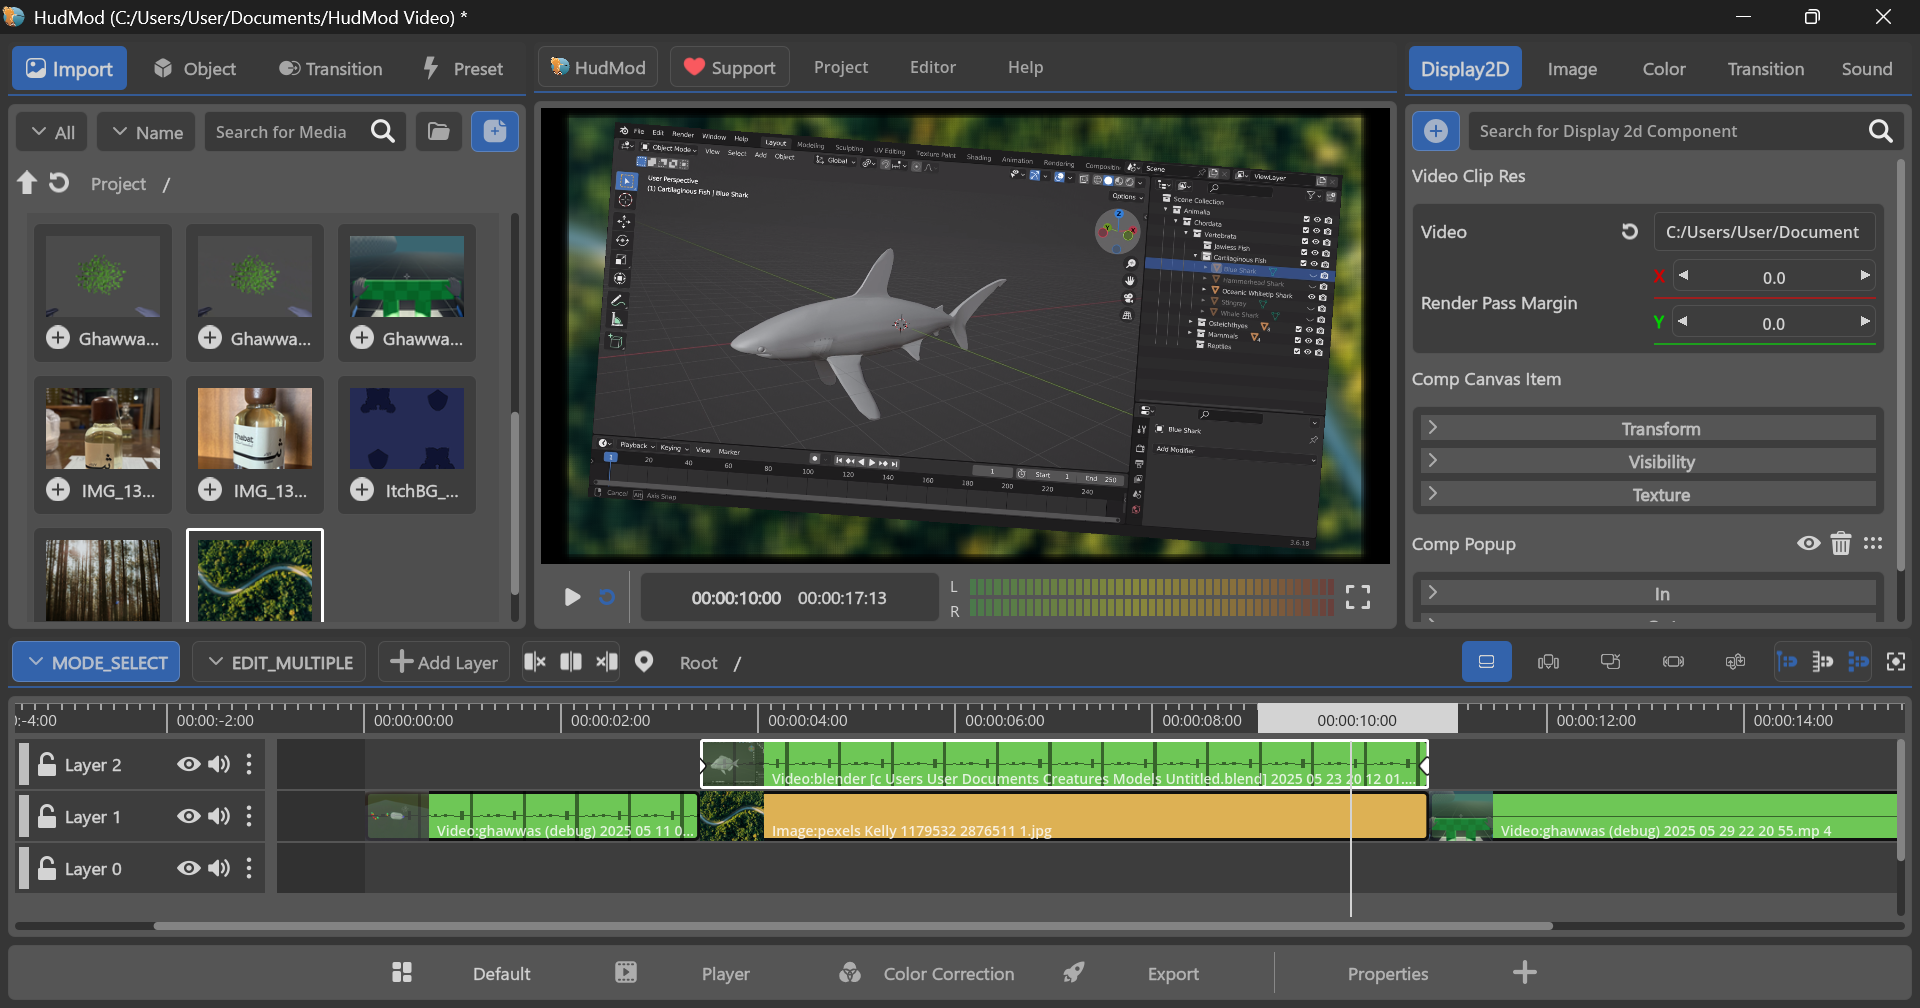Toggle the loop playback icon
The image size is (1920, 1008).
click(607, 597)
